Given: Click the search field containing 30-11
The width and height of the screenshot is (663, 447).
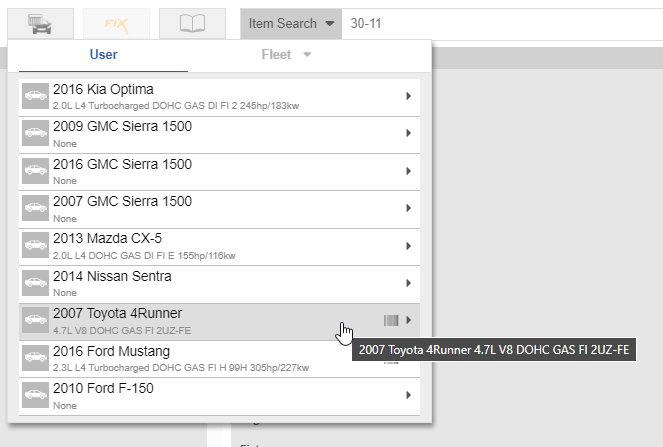Looking at the screenshot, I should [x=500, y=23].
